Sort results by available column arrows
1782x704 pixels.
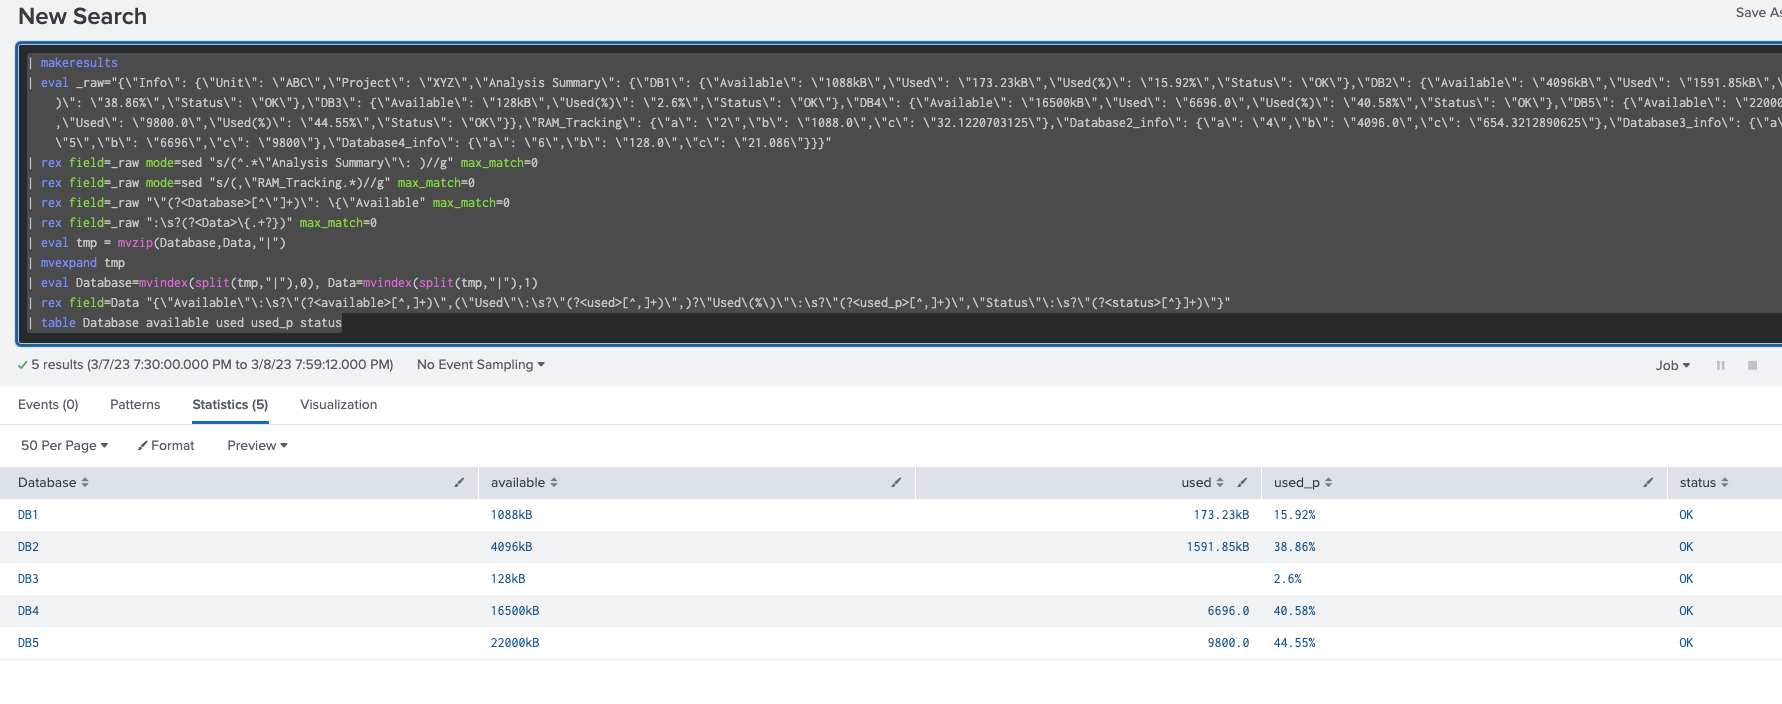[554, 482]
